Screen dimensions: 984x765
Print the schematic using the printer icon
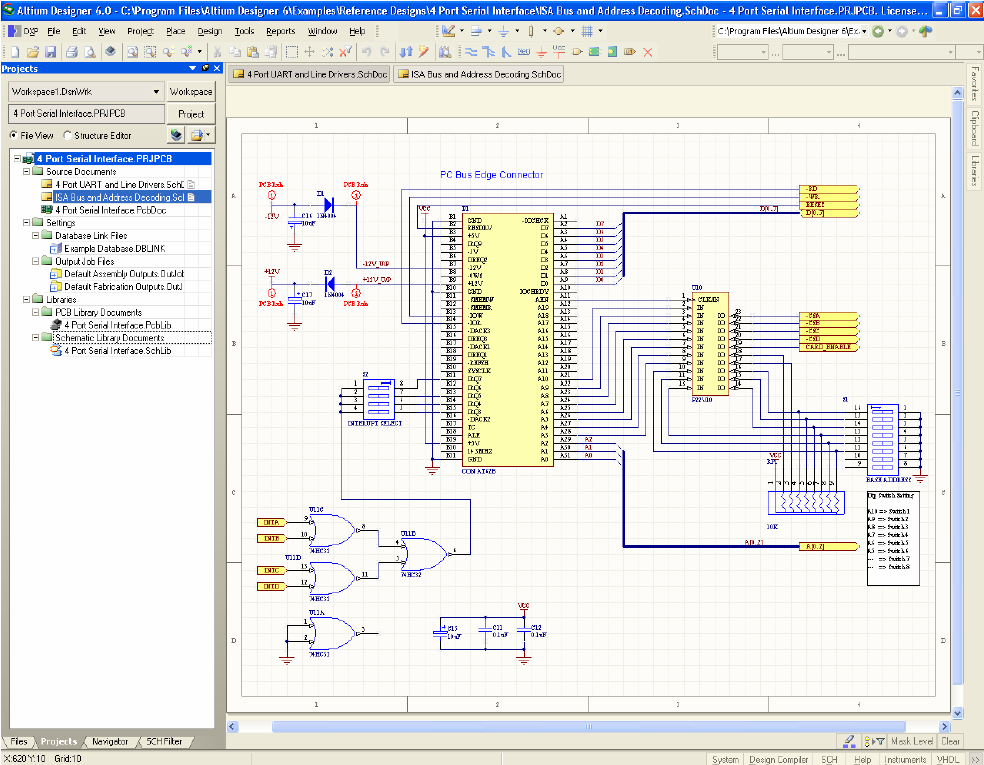click(72, 52)
